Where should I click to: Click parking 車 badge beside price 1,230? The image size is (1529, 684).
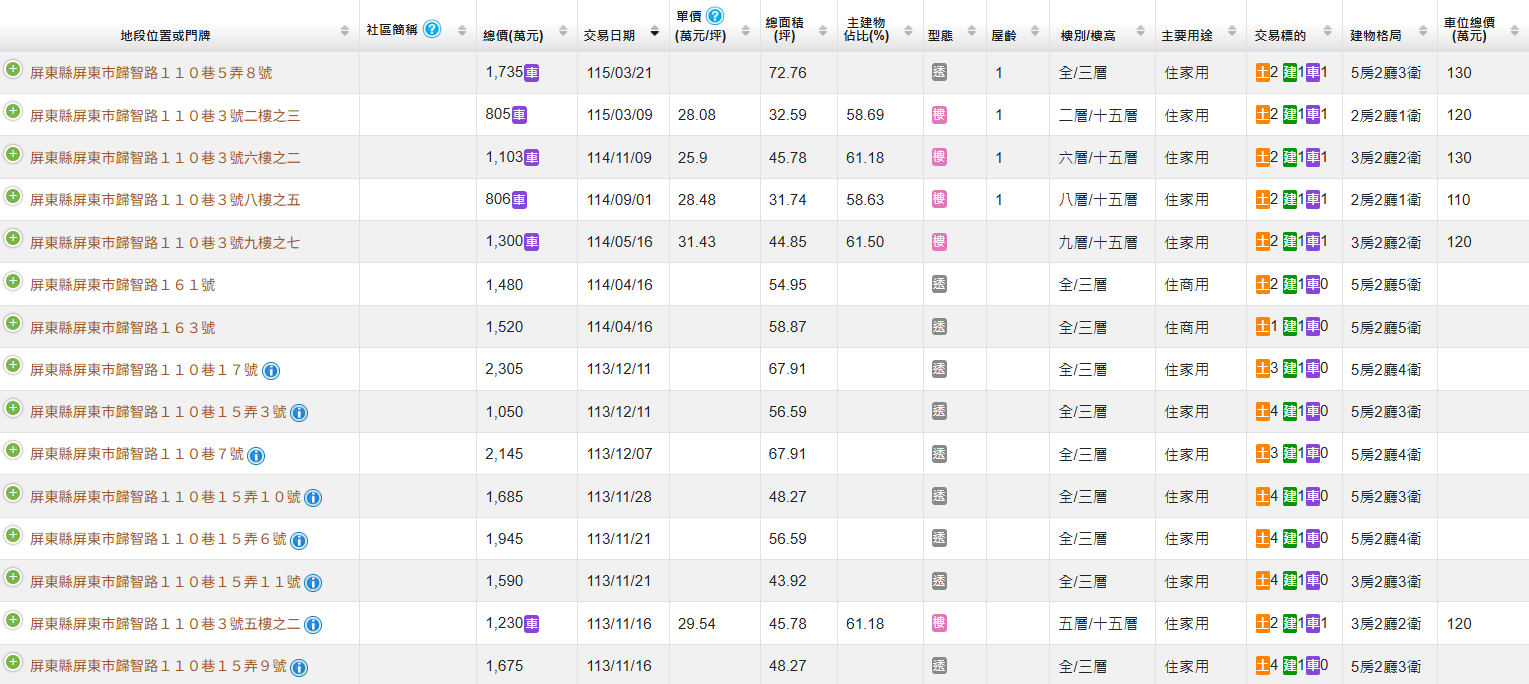click(x=532, y=623)
